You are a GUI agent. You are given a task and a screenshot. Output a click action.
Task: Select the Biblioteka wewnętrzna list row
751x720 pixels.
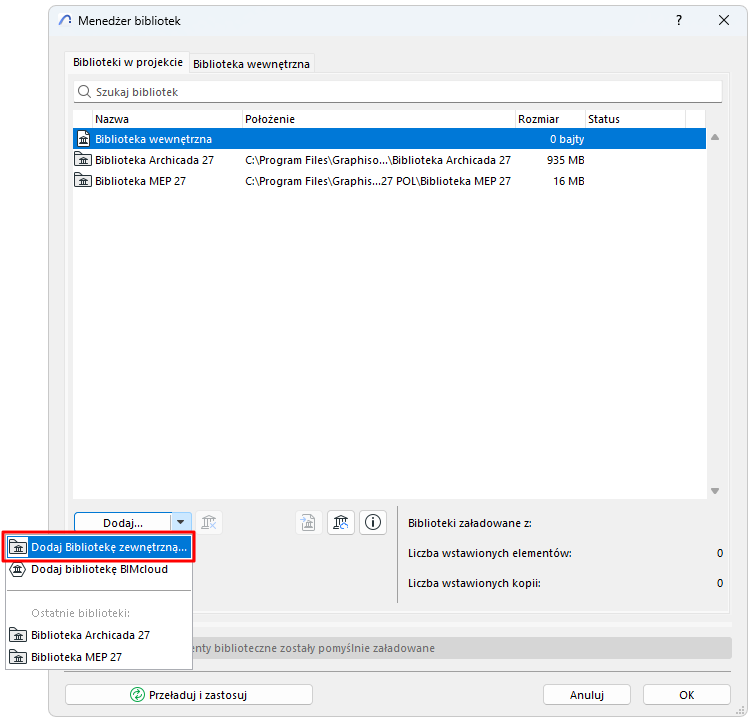click(389, 139)
